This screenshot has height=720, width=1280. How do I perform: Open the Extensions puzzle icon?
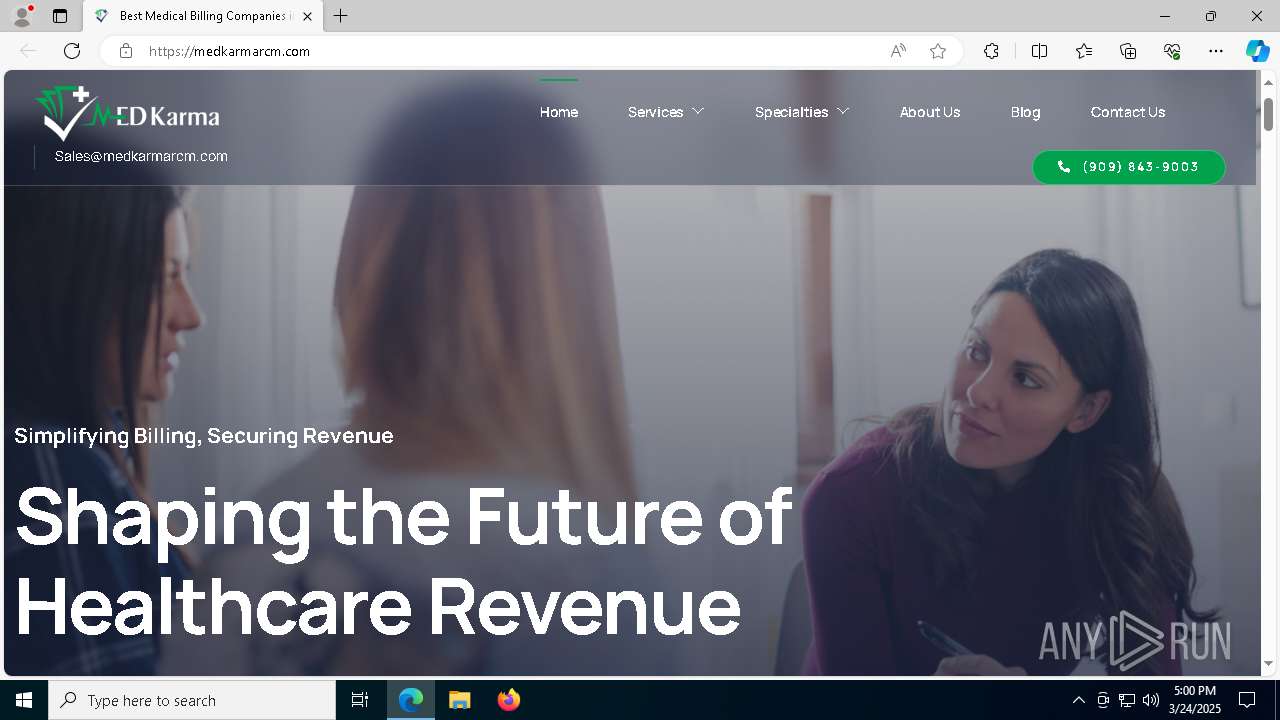coord(991,51)
